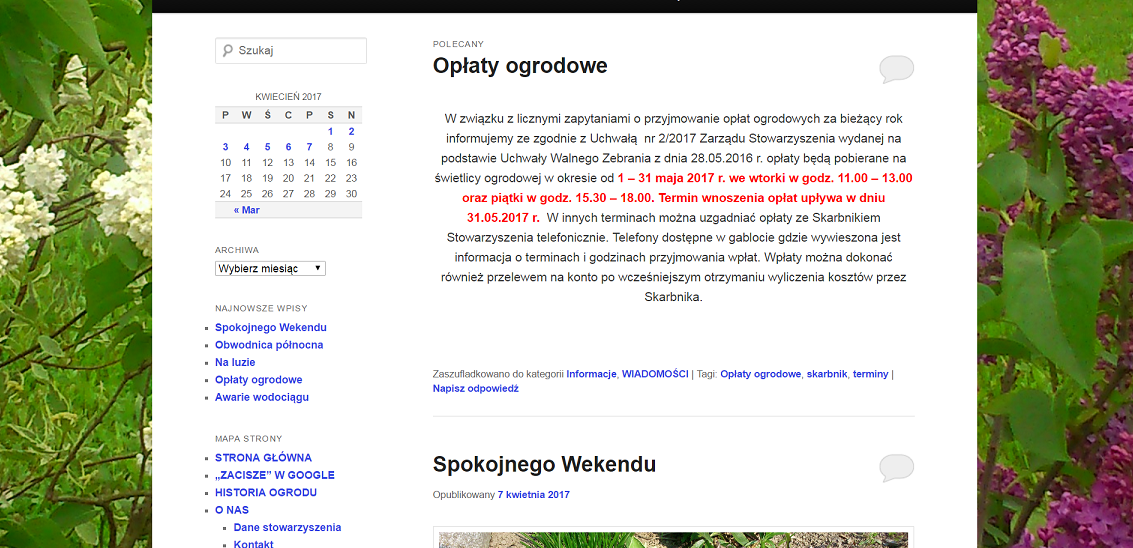Click the 7 kwietnia 2017 date link
This screenshot has width=1133, height=548.
pos(533,495)
